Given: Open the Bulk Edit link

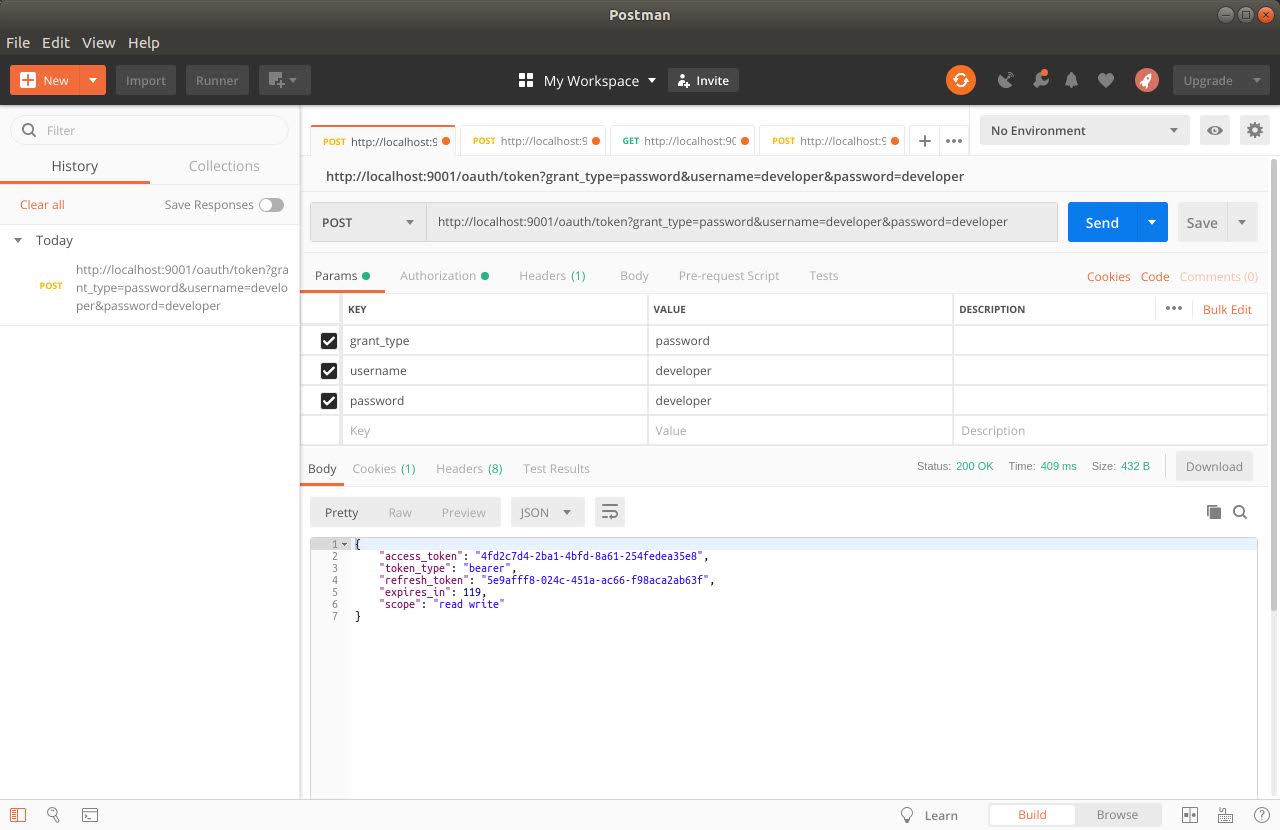Looking at the screenshot, I should point(1227,309).
